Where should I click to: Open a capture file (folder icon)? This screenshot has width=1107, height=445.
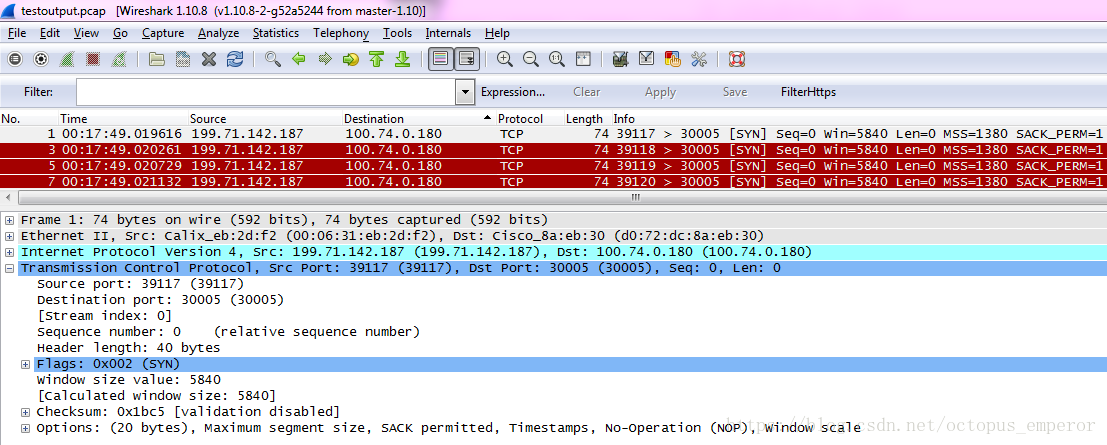tap(157, 60)
